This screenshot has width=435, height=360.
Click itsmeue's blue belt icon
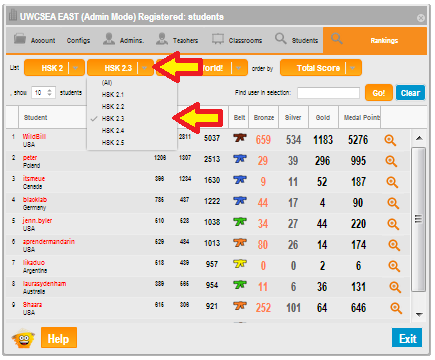(x=240, y=180)
